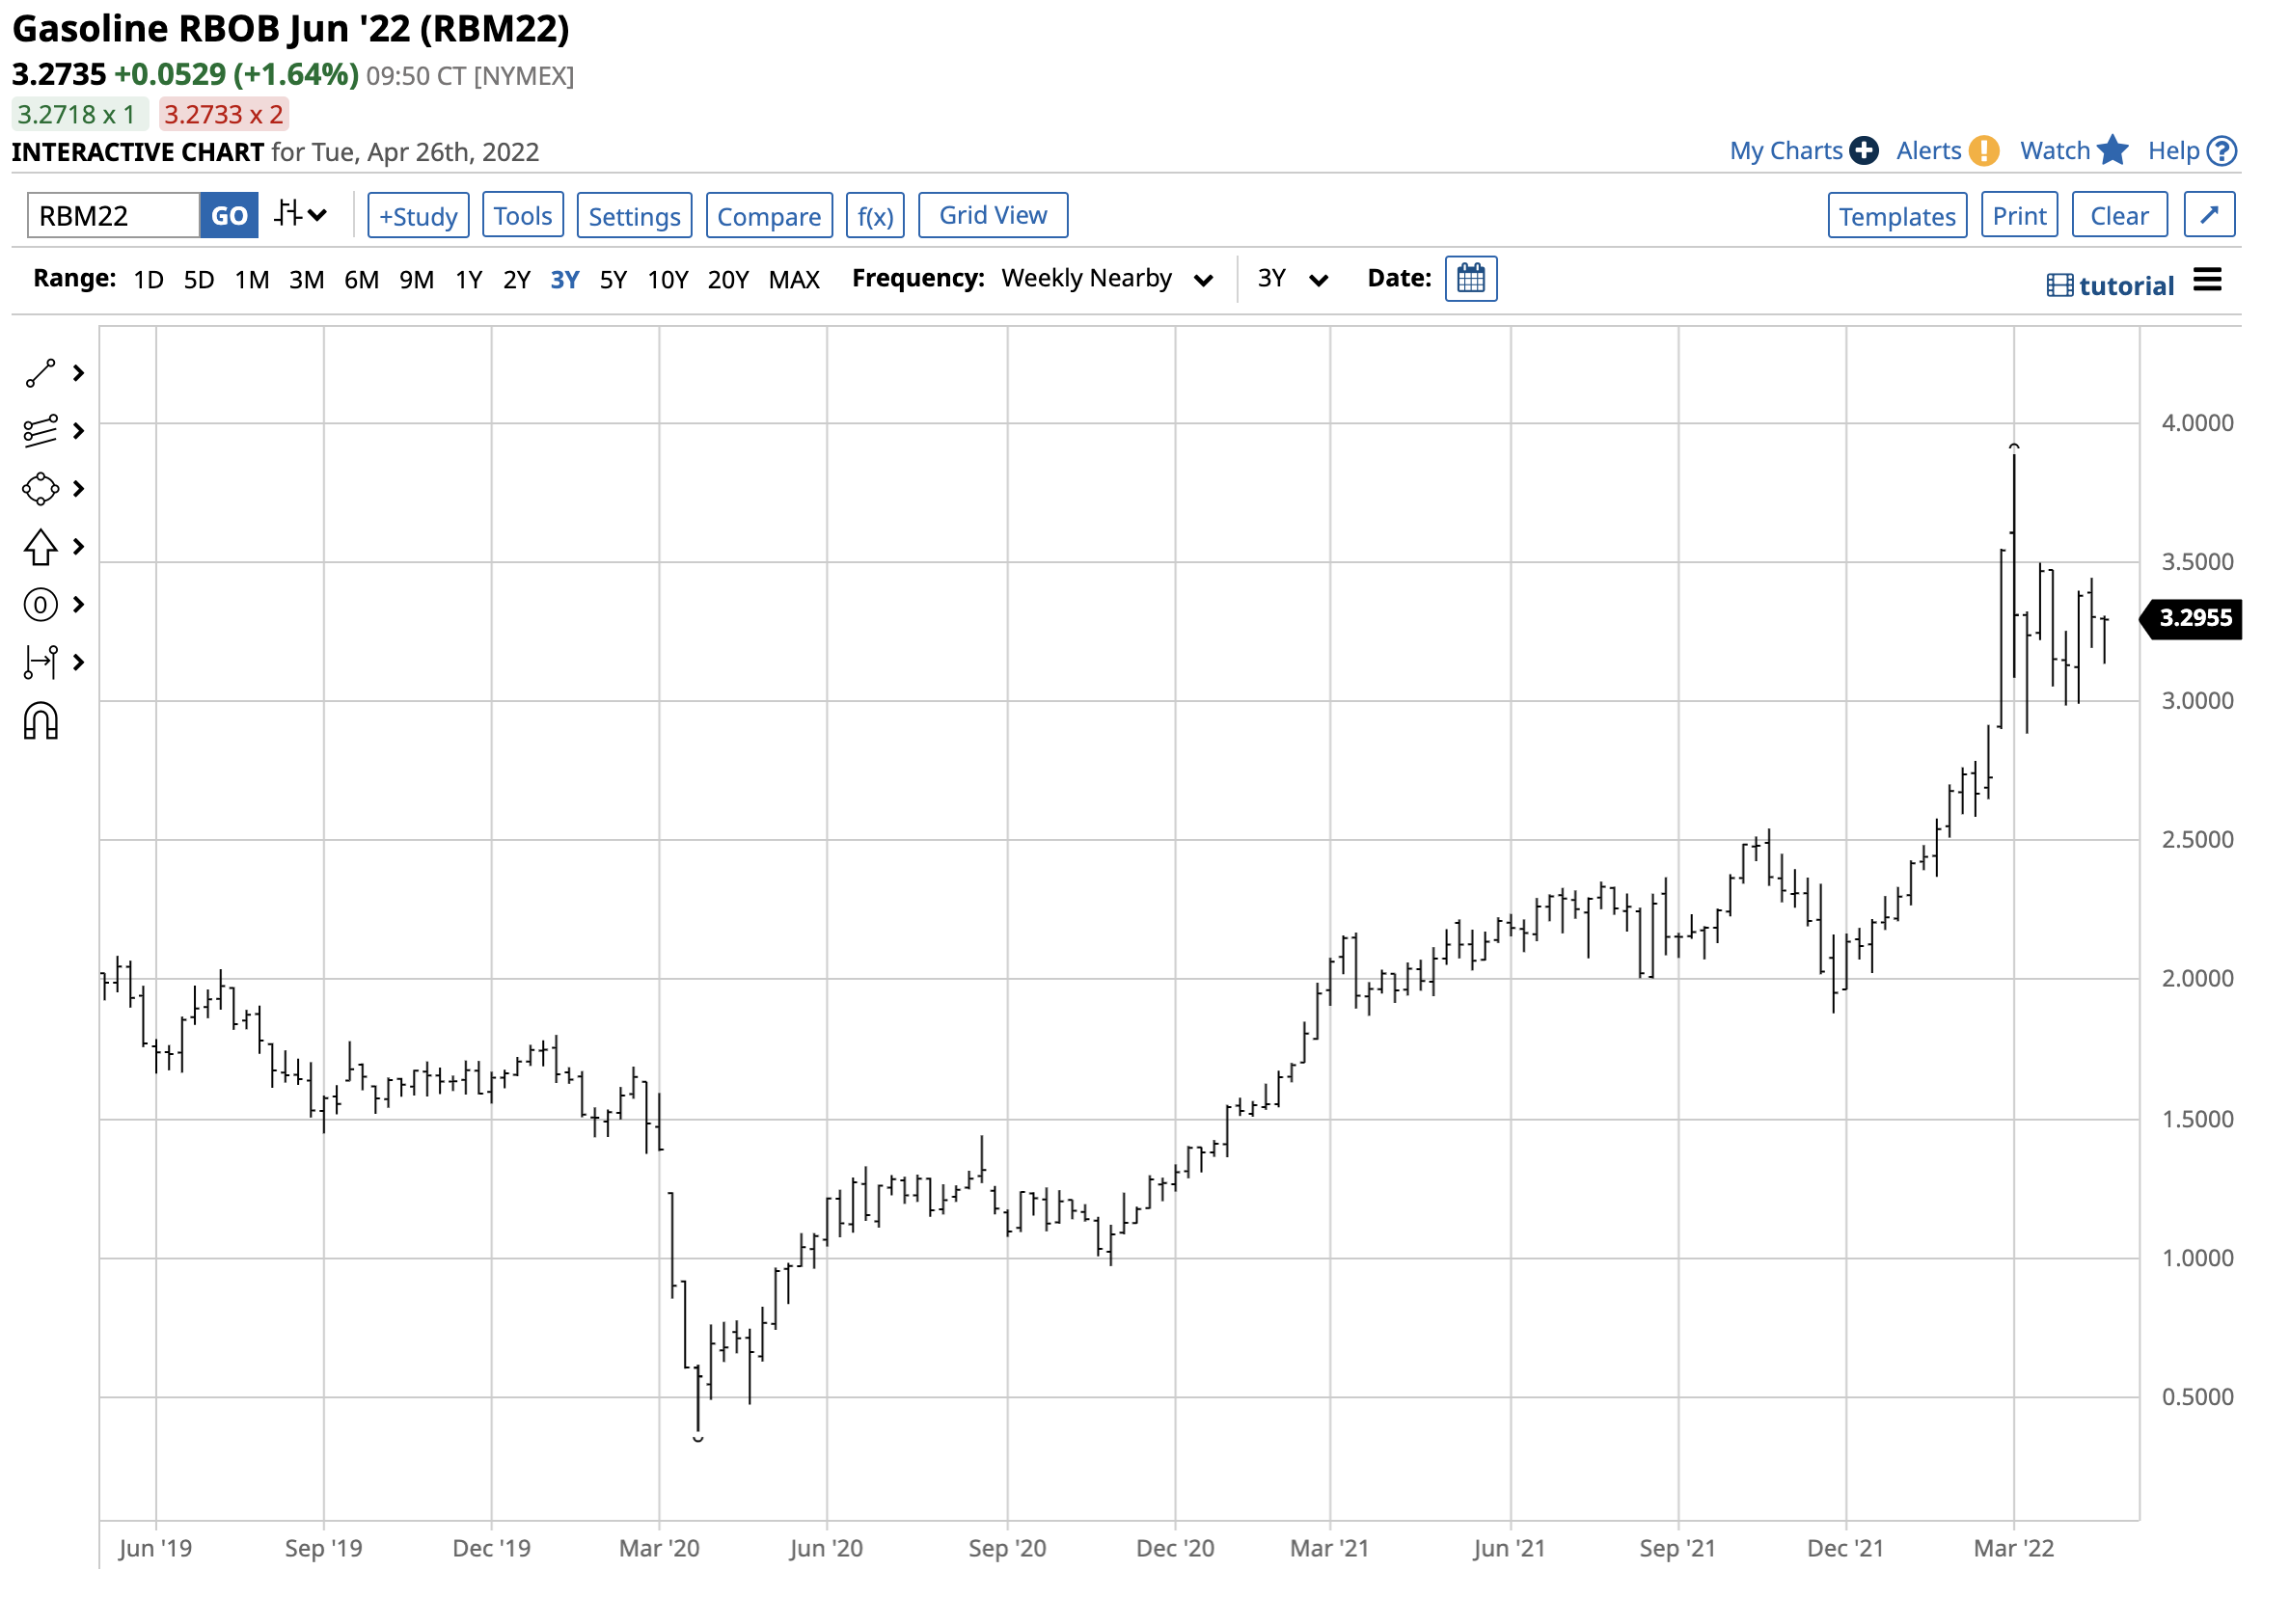Click the magnet snap mode icon
Viewport: 2290px width, 1624px height.
pos(40,722)
